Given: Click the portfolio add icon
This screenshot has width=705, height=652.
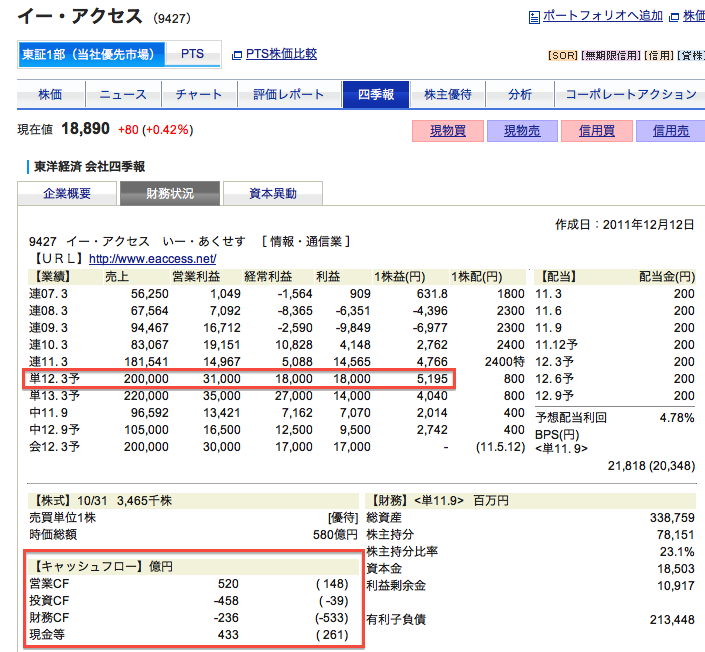Looking at the screenshot, I should pyautogui.click(x=534, y=18).
